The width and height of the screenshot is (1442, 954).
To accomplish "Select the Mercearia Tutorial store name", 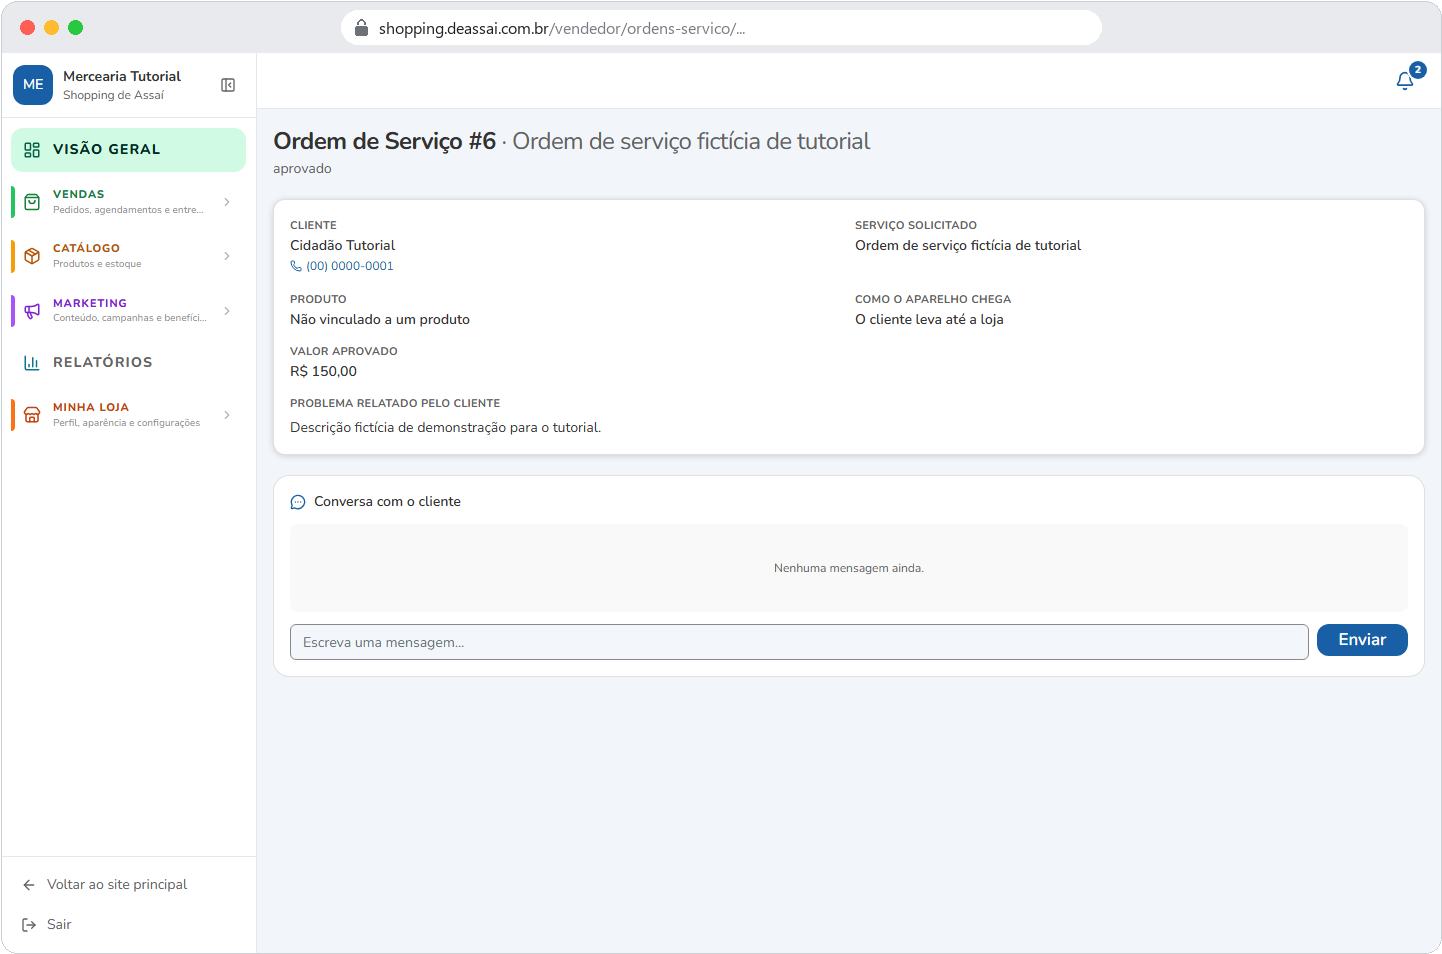I will (122, 76).
